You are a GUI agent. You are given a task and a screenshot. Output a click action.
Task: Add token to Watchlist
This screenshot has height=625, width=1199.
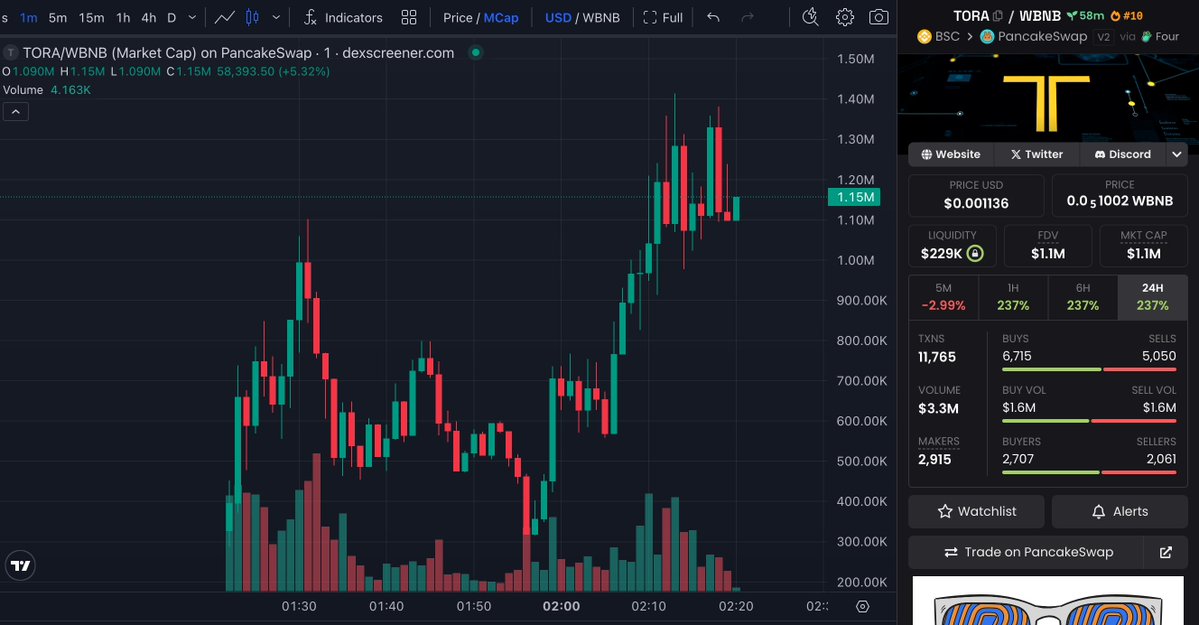pos(976,511)
